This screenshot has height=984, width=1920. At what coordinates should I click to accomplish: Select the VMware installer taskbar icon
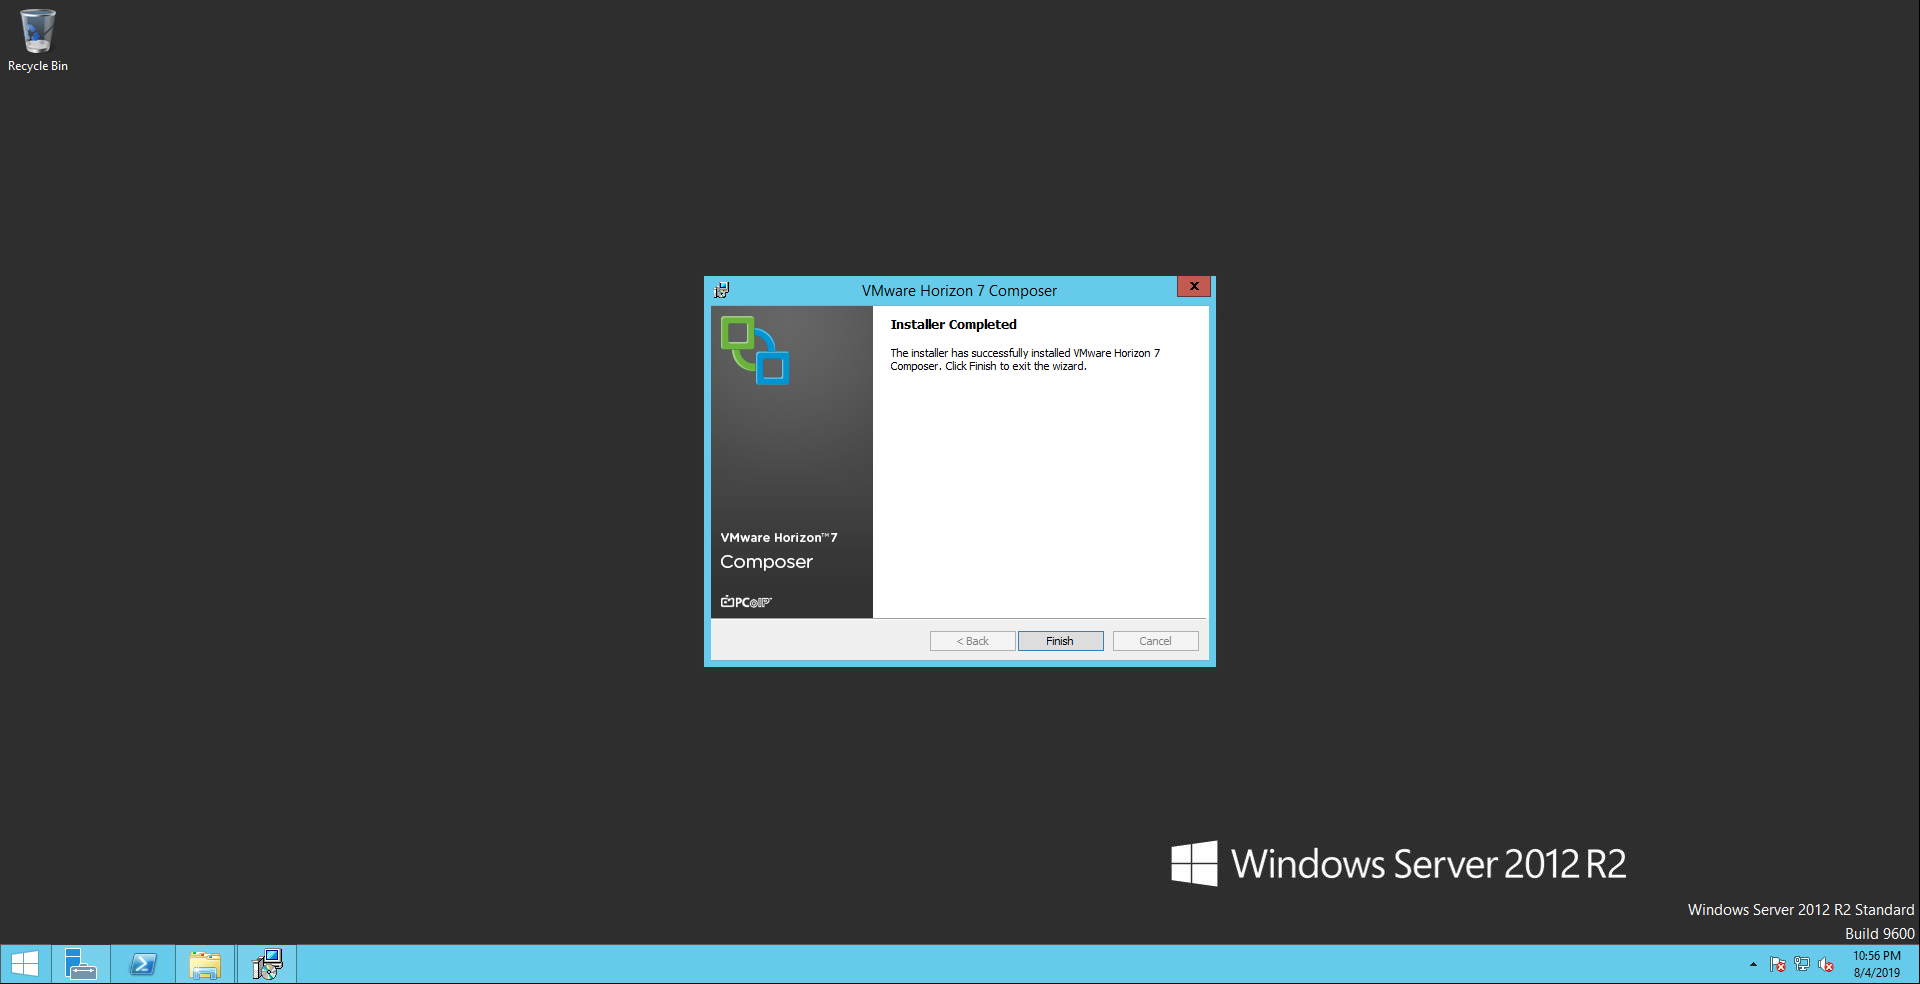click(x=267, y=964)
